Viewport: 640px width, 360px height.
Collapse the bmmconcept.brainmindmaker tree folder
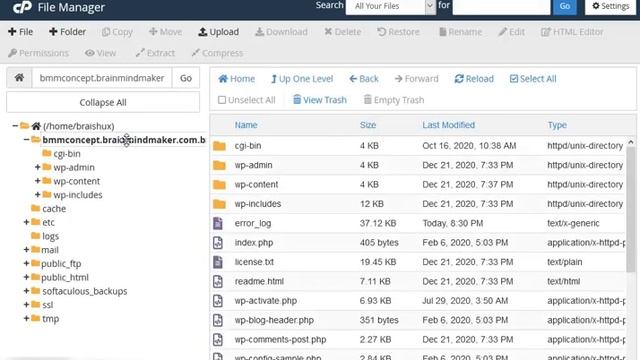[x=26, y=140]
